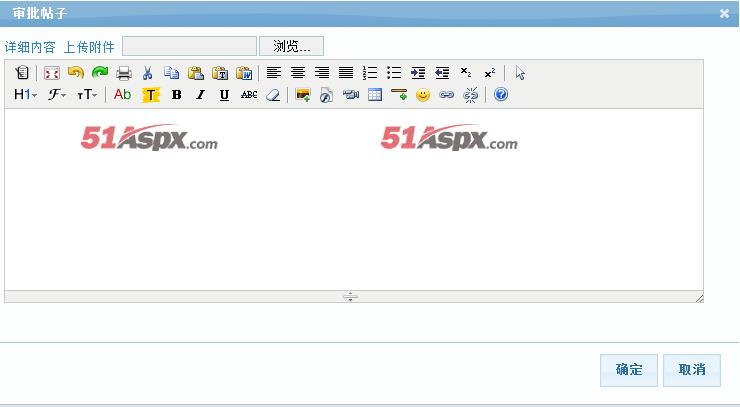
Task: Align text right
Action: pos(322,73)
